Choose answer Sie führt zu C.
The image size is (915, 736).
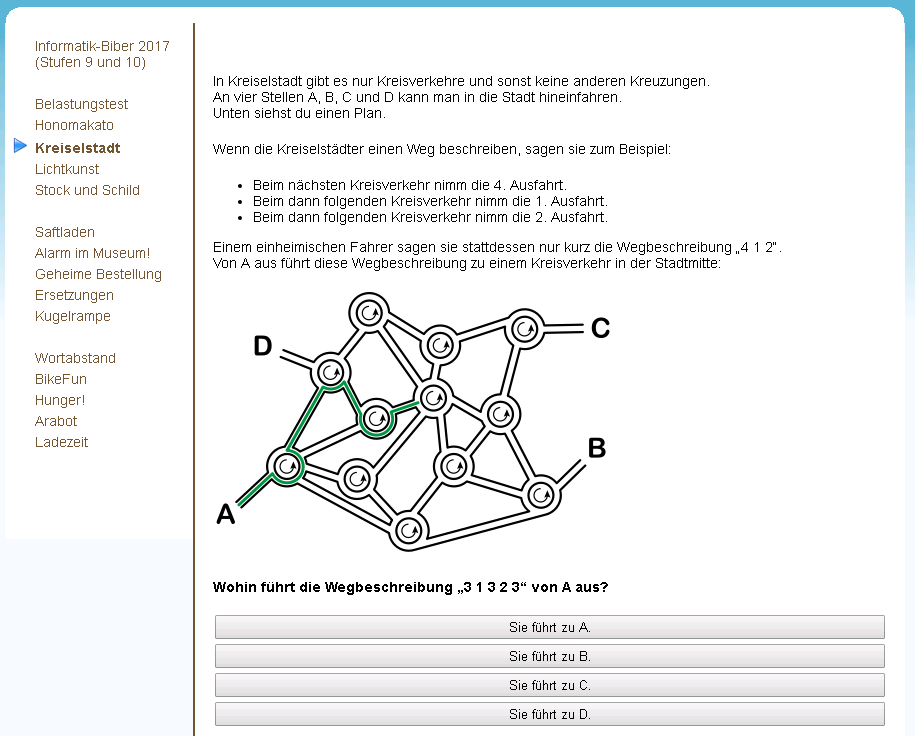[x=550, y=685]
